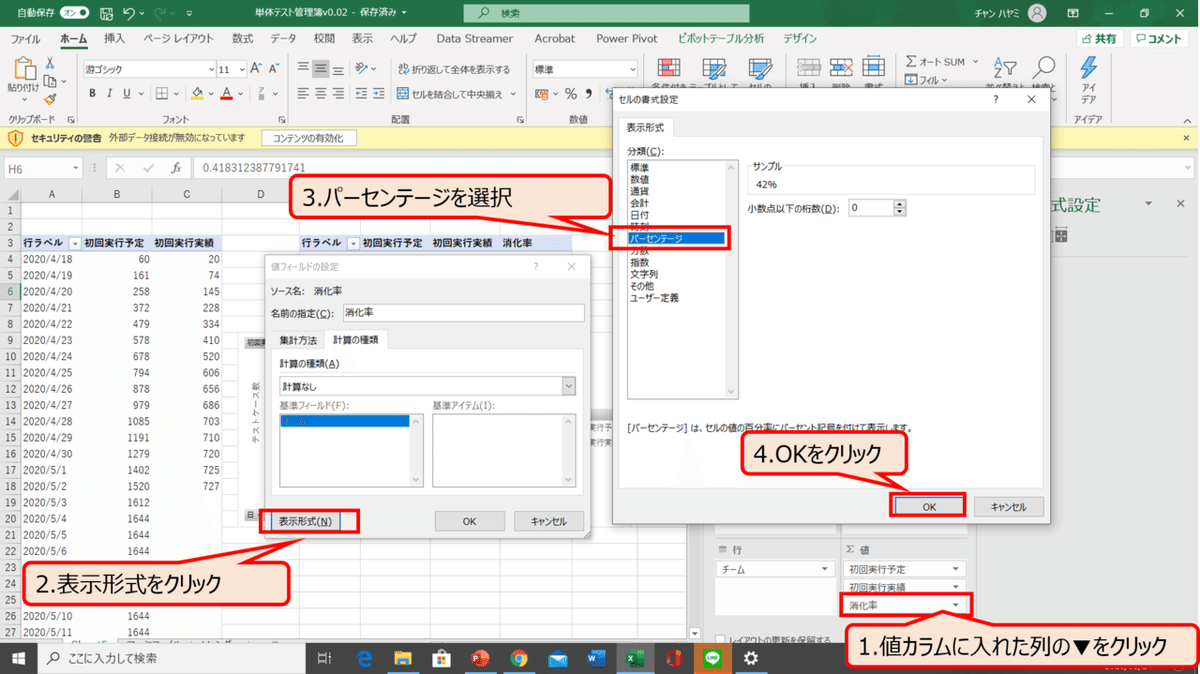Click the Insert Function fx icon
The image size is (1200, 674).
[x=176, y=168]
